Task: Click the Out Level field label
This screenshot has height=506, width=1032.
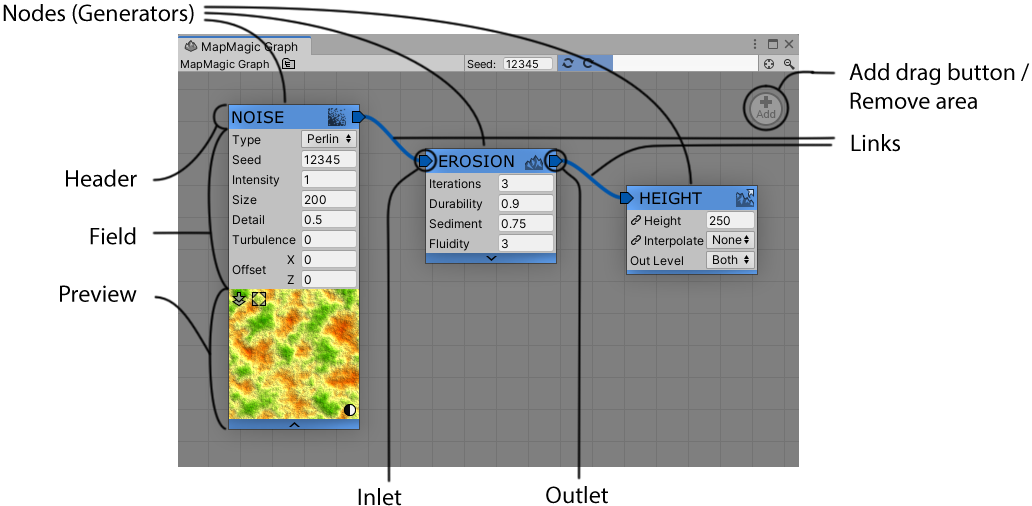Action: (x=657, y=261)
